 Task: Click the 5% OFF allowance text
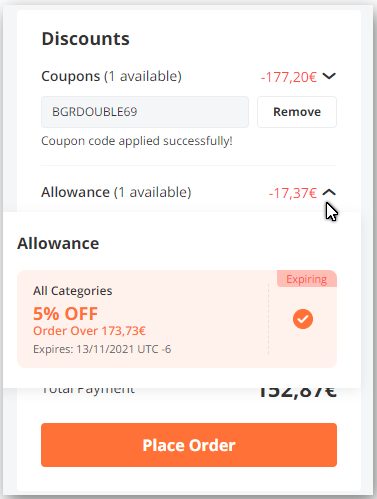[65, 314]
